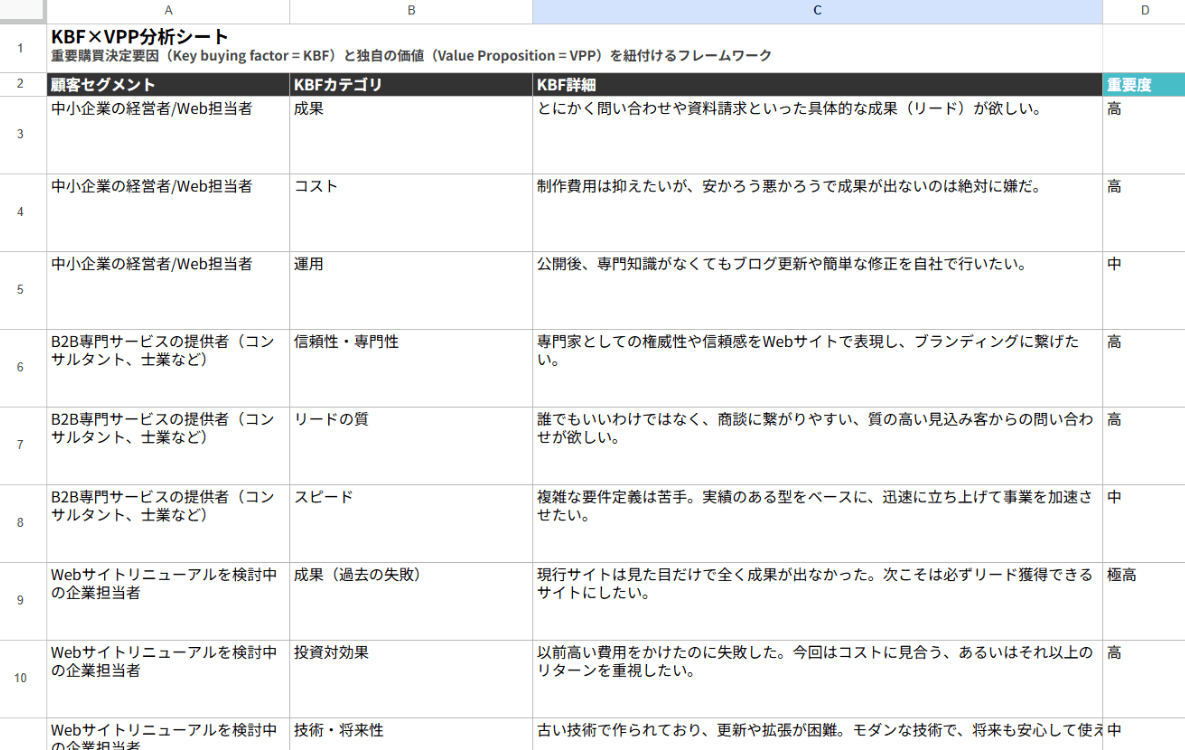Click the highlighted column C header
This screenshot has width=1185, height=750.
[x=817, y=11]
